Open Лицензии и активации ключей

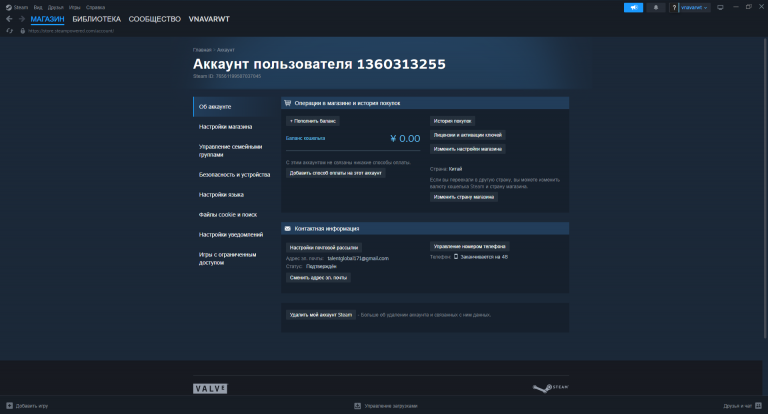(467, 135)
